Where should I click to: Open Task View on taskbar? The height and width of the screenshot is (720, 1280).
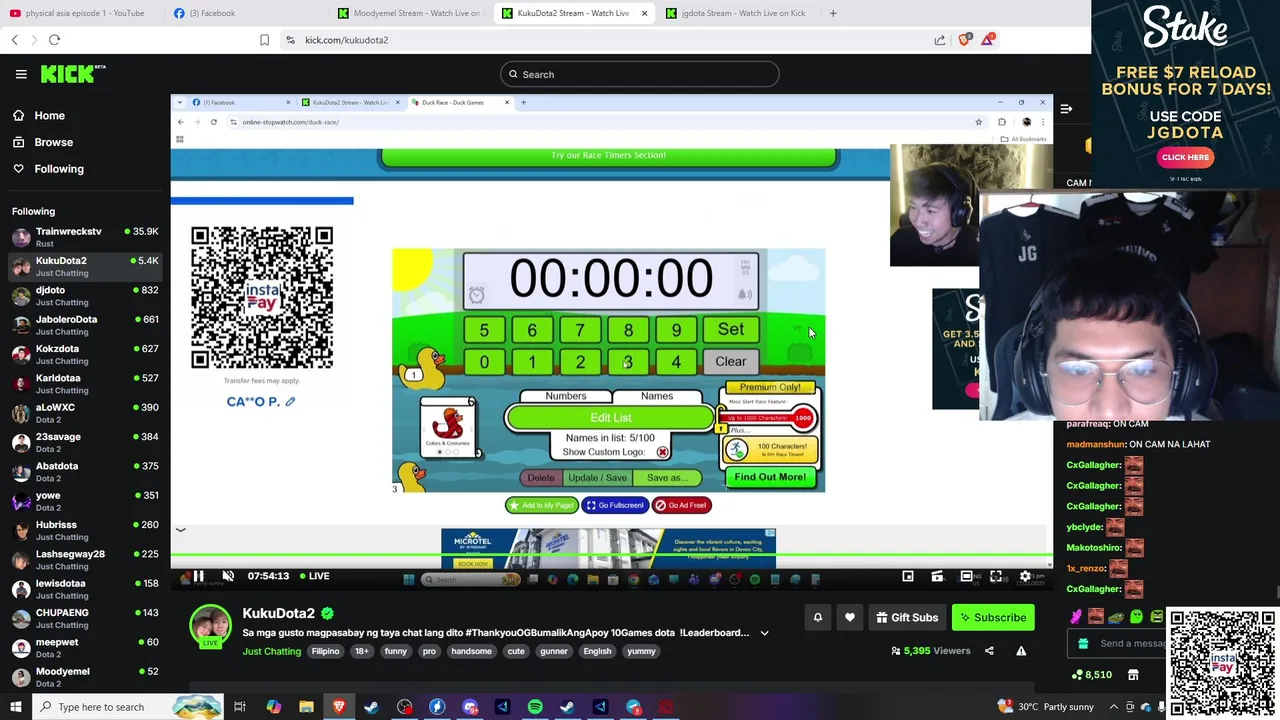[240, 707]
